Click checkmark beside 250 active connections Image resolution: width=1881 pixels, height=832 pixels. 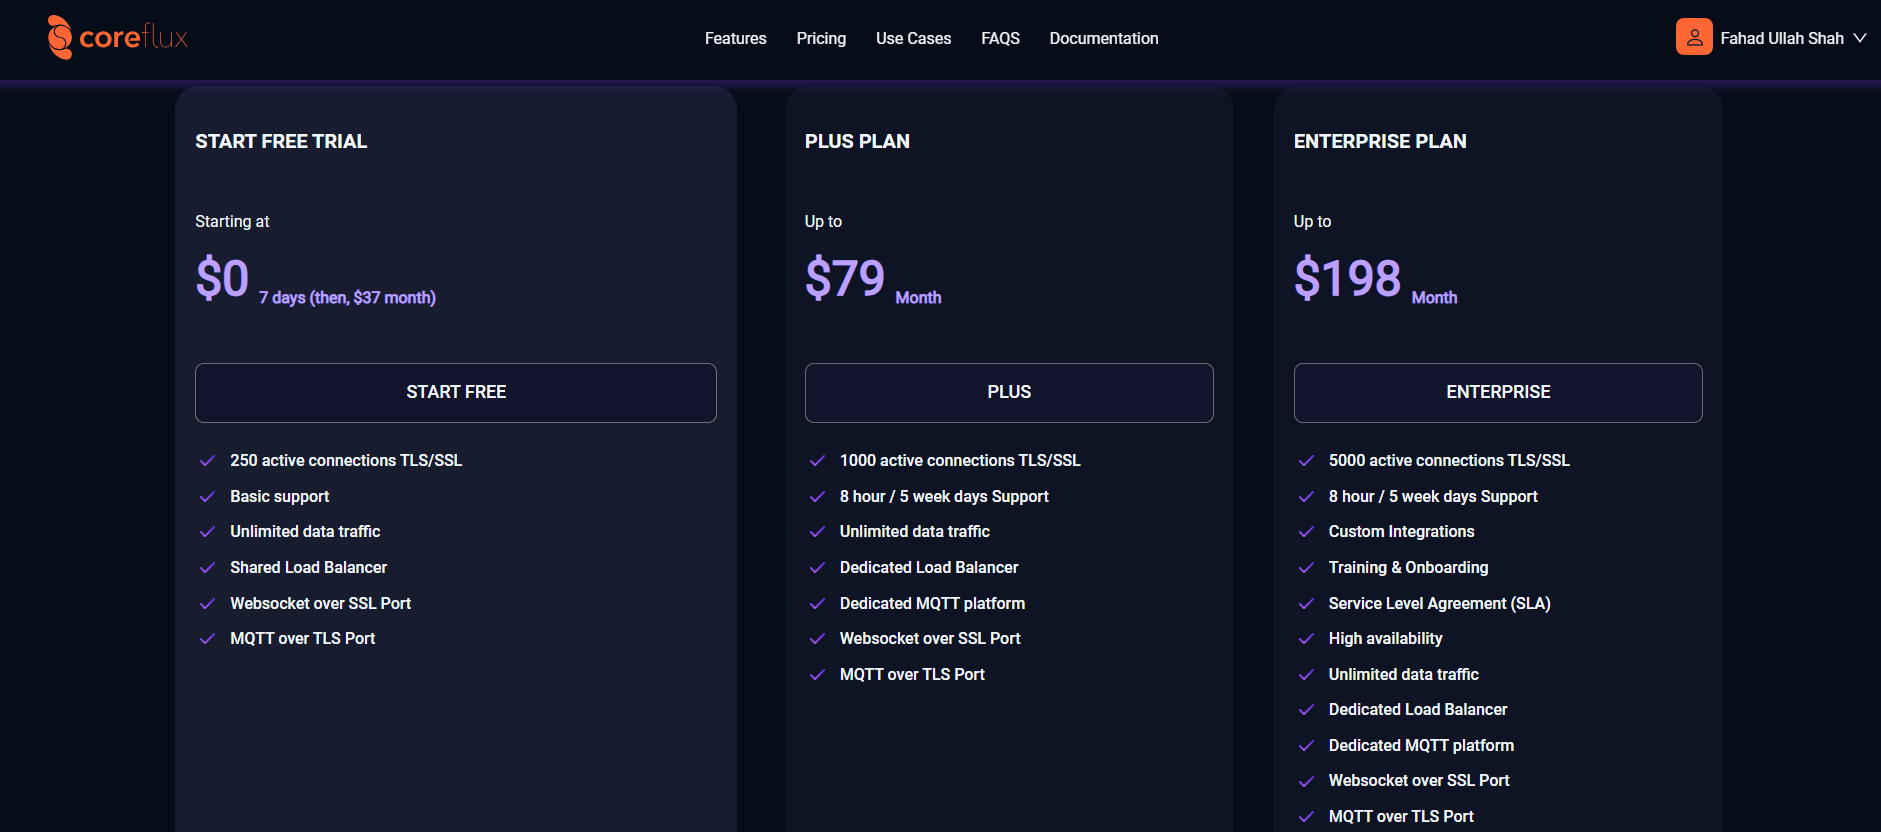[207, 461]
